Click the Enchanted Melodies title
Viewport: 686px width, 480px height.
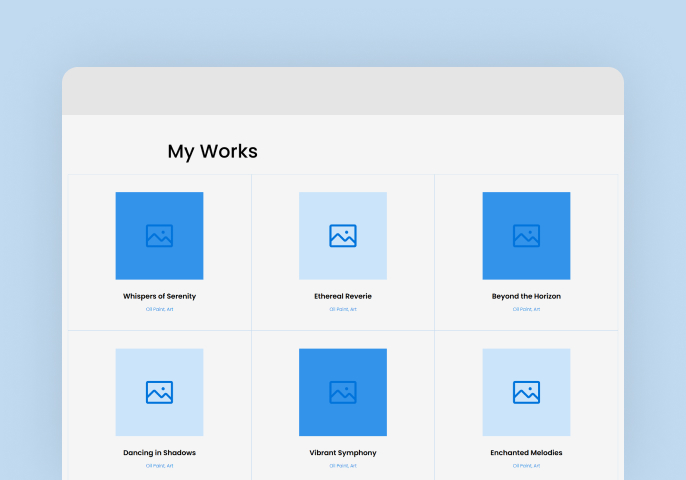click(526, 453)
